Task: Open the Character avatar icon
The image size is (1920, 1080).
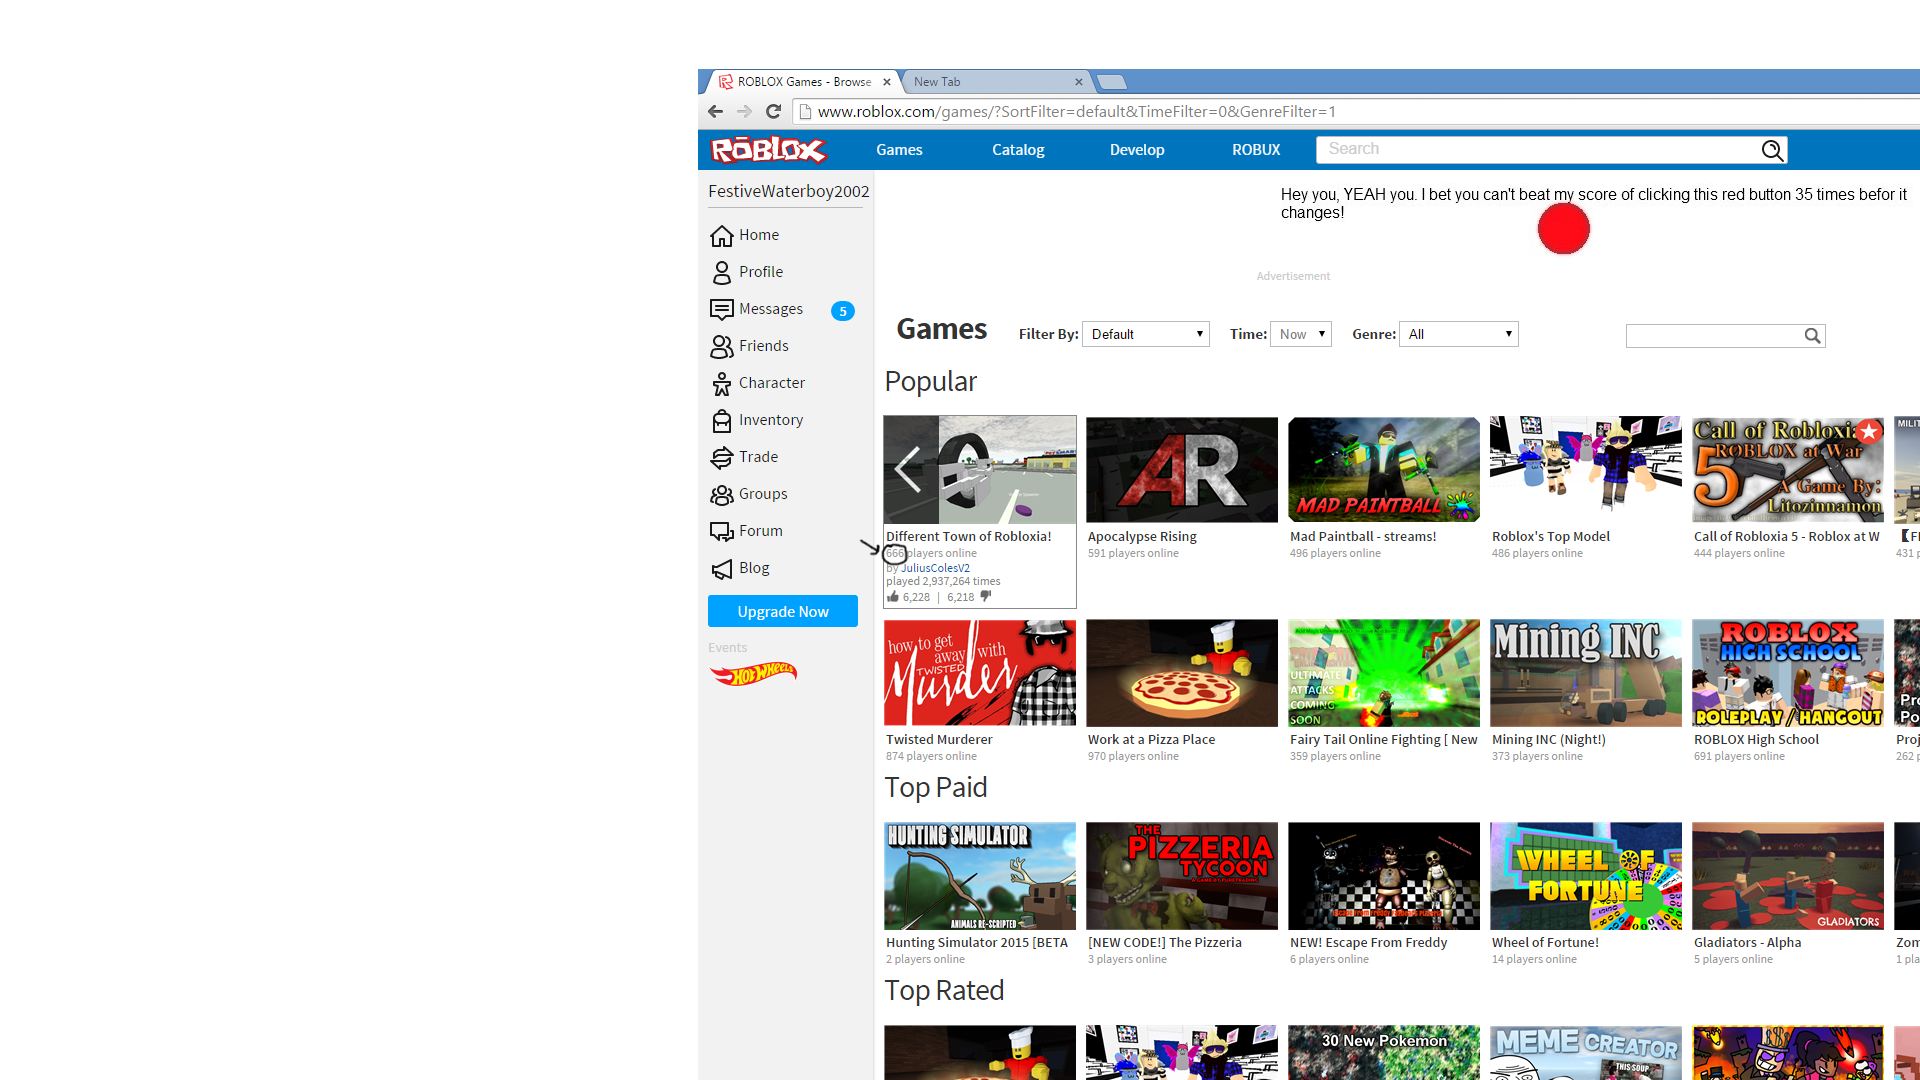Action: click(721, 383)
